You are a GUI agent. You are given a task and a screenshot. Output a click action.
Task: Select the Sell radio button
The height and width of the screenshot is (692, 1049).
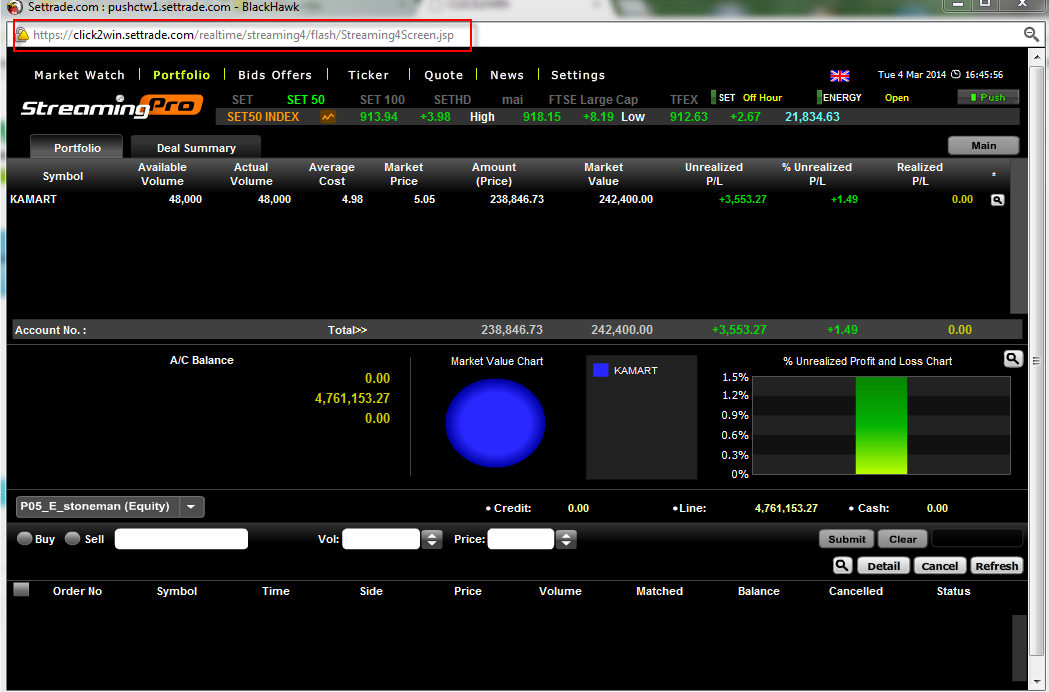(72, 539)
